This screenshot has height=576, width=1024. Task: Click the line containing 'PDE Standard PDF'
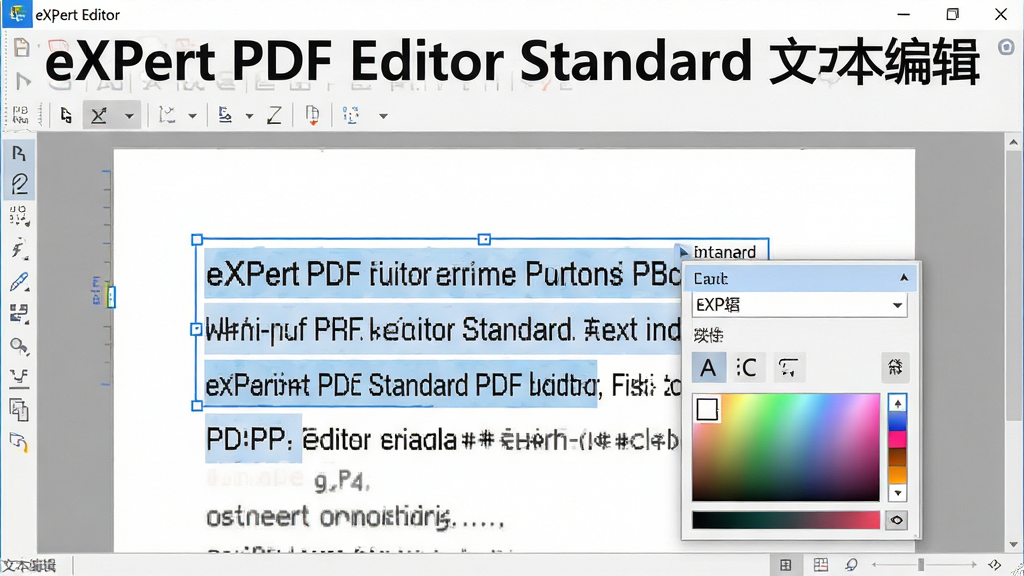443,385
